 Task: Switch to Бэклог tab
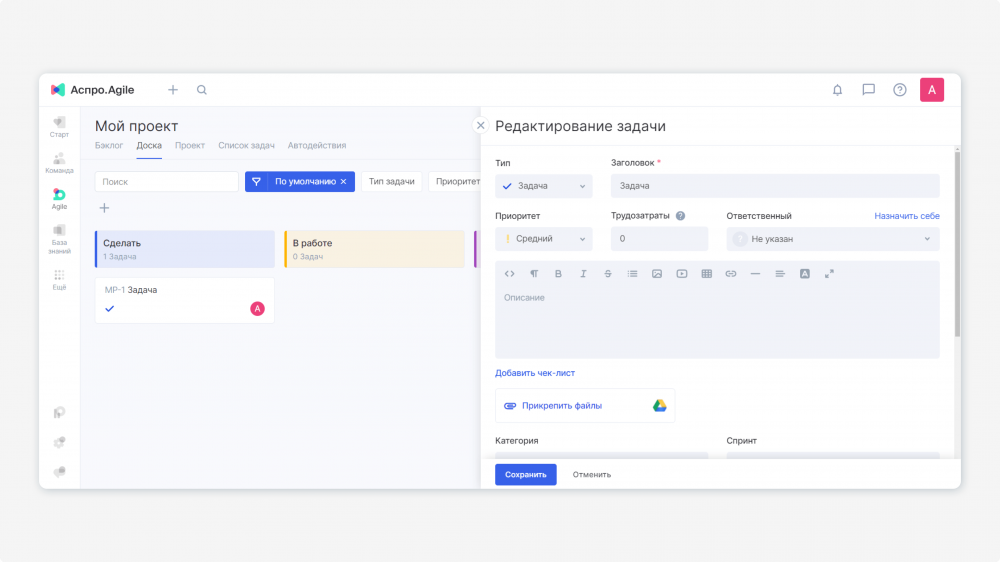[109, 145]
